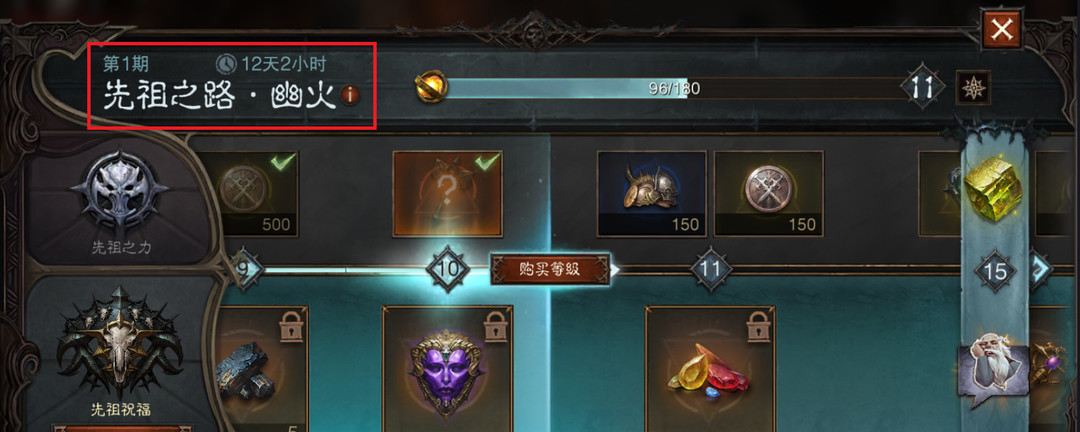Image resolution: width=1080 pixels, height=432 pixels.
Task: Click the info icon beside 先祖之路·幽火
Action: coord(351,96)
